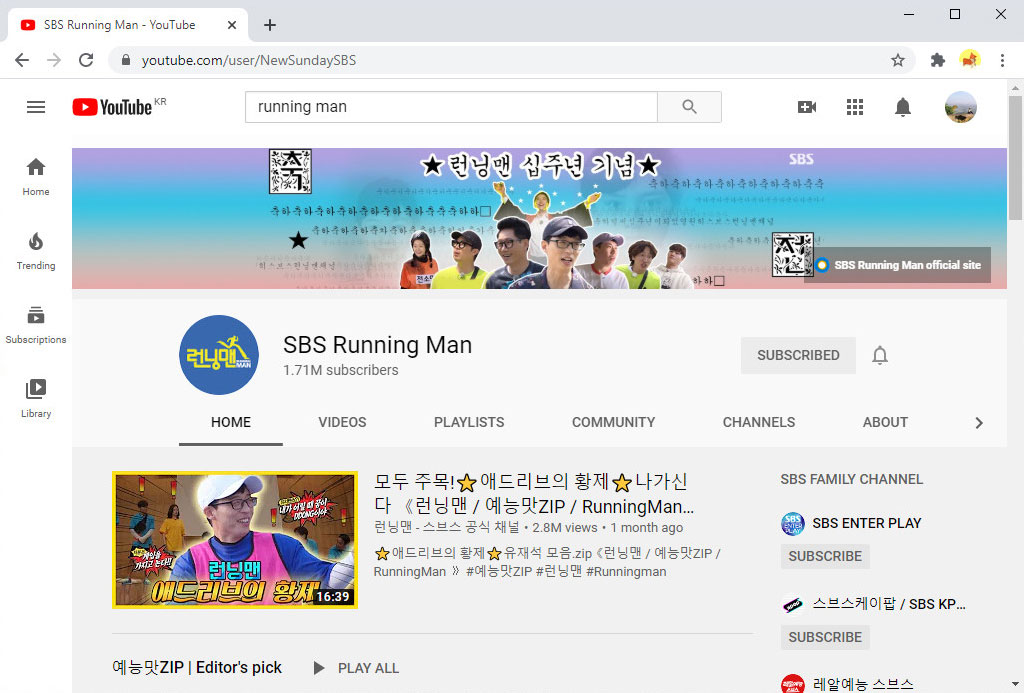Switch to the COMMUNITY tab
The height and width of the screenshot is (693, 1024).
(613, 423)
